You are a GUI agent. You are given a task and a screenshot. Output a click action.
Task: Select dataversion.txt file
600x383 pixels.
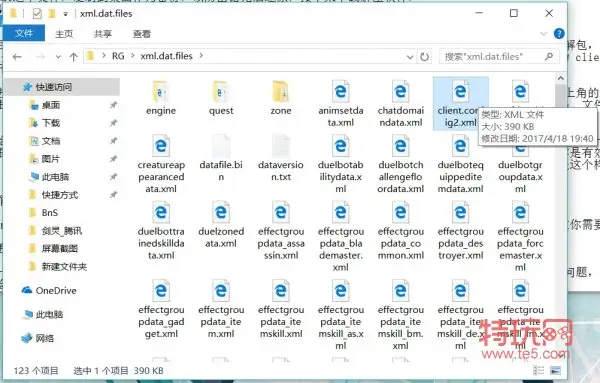point(280,158)
